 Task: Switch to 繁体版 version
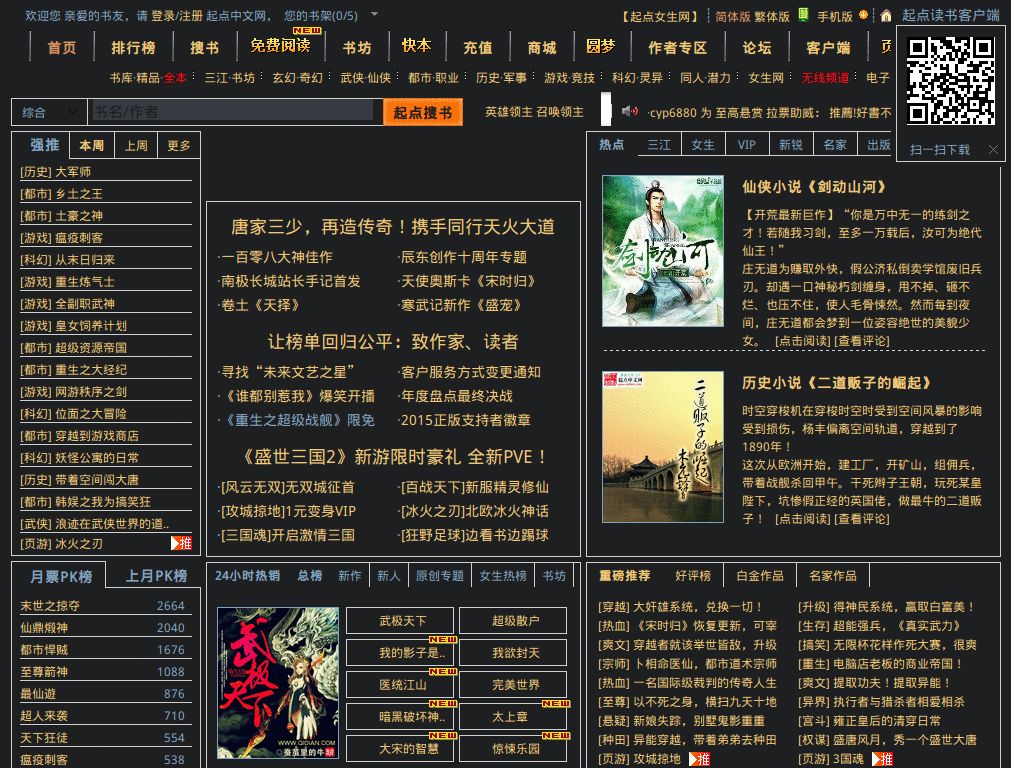pyautogui.click(x=771, y=16)
